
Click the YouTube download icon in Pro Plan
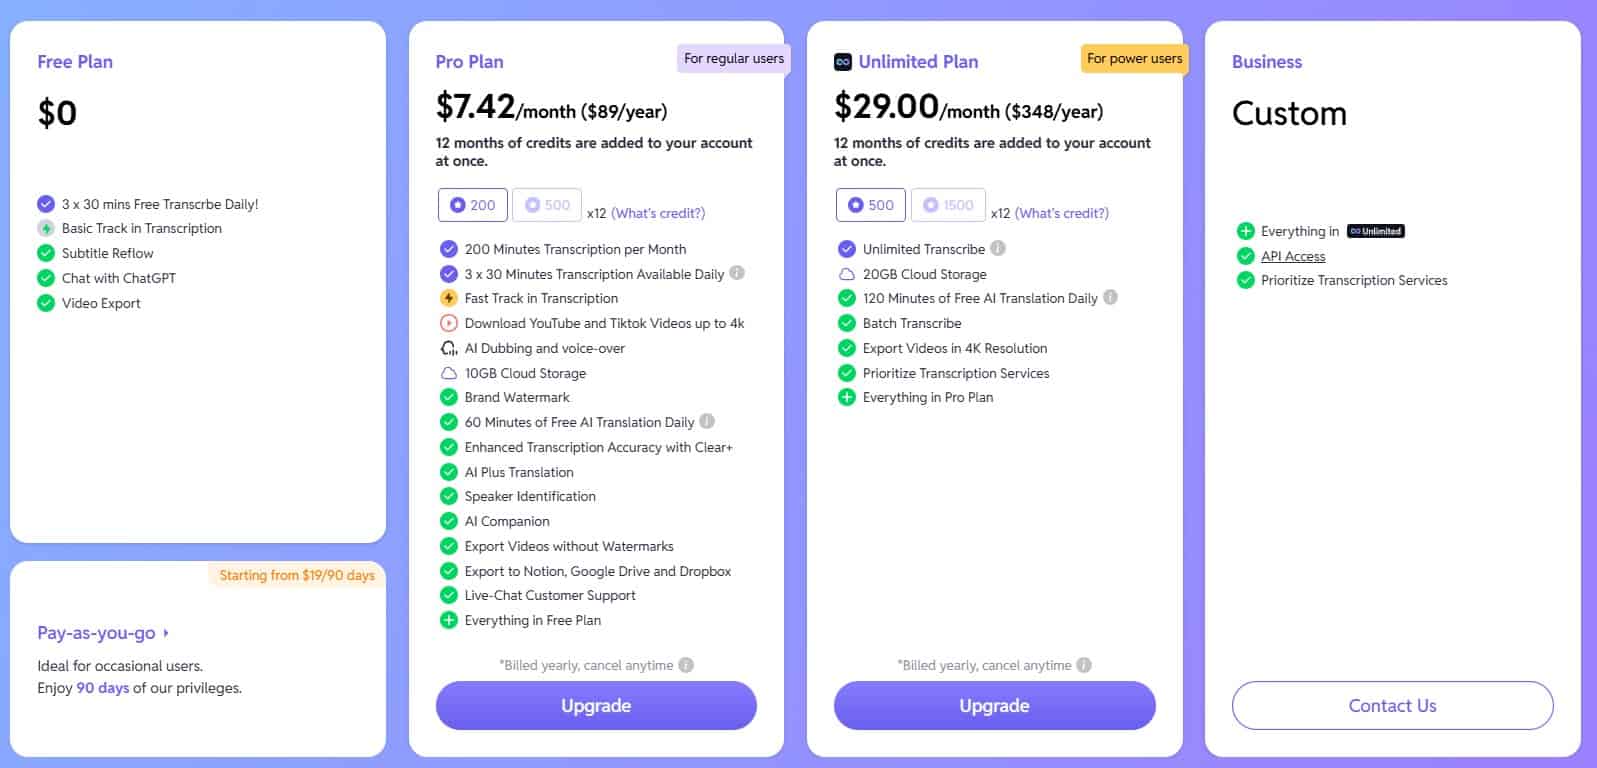tap(447, 323)
